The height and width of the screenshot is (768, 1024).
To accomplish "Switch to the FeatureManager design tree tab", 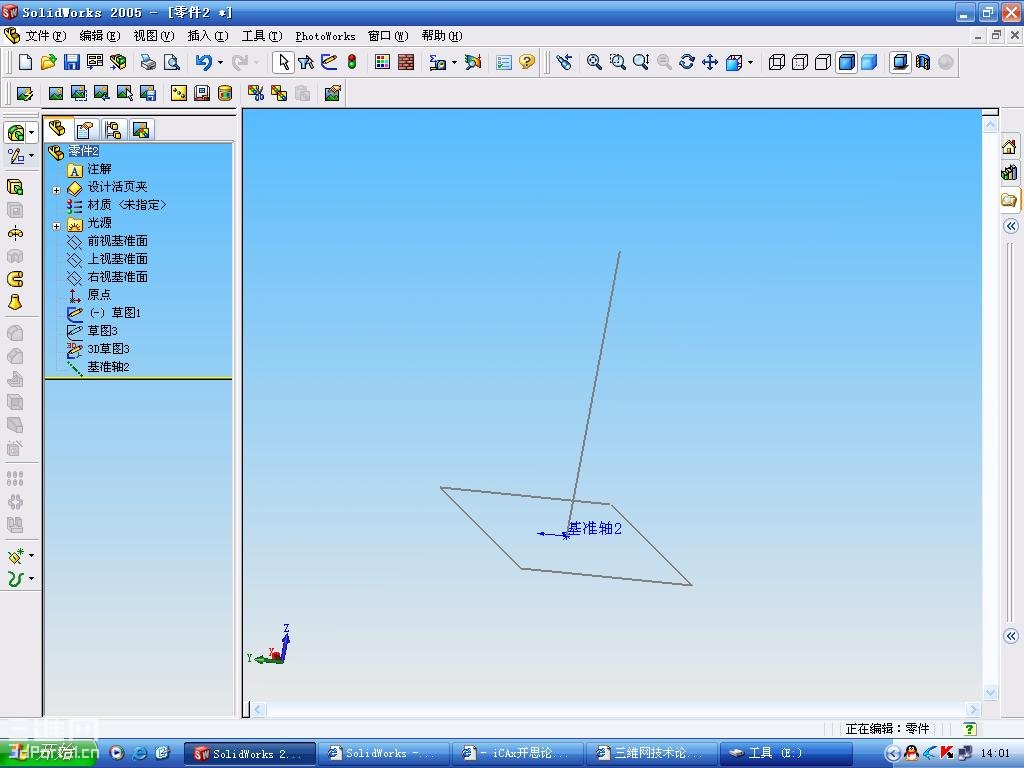I will (57, 129).
